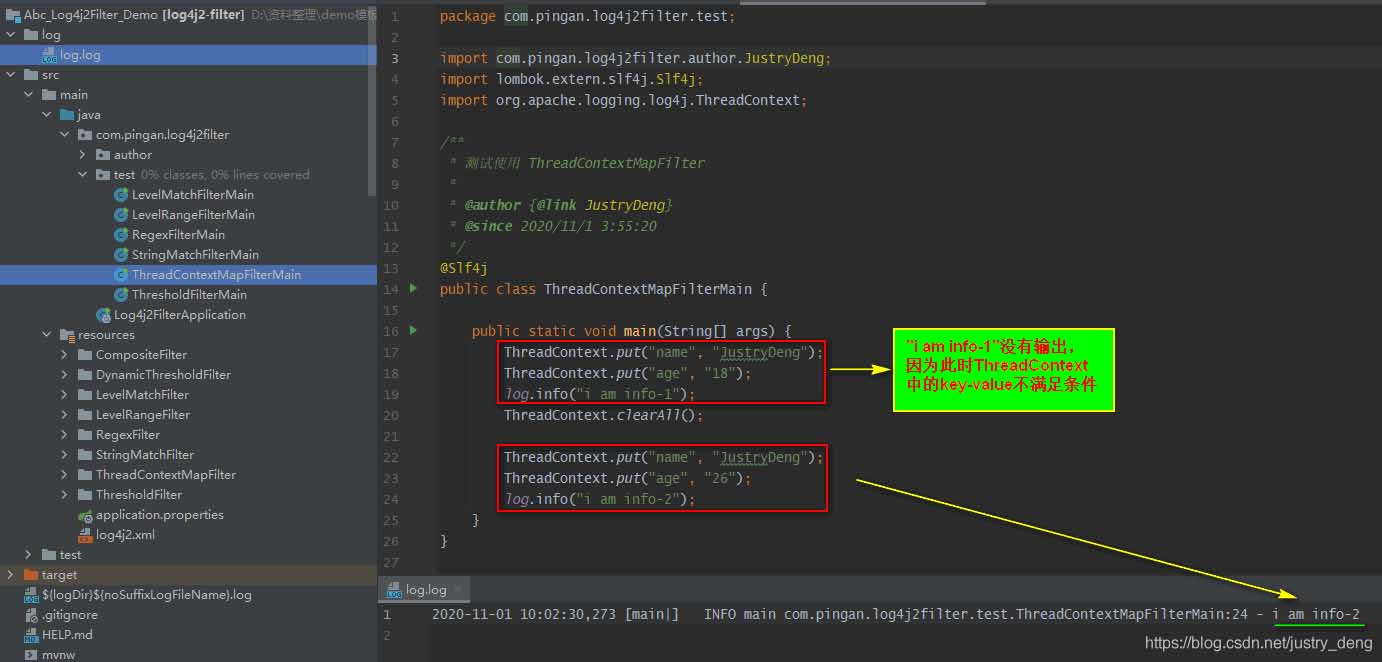
Task: Select ThreadContextMapFilterMain in project tree
Action: [216, 275]
